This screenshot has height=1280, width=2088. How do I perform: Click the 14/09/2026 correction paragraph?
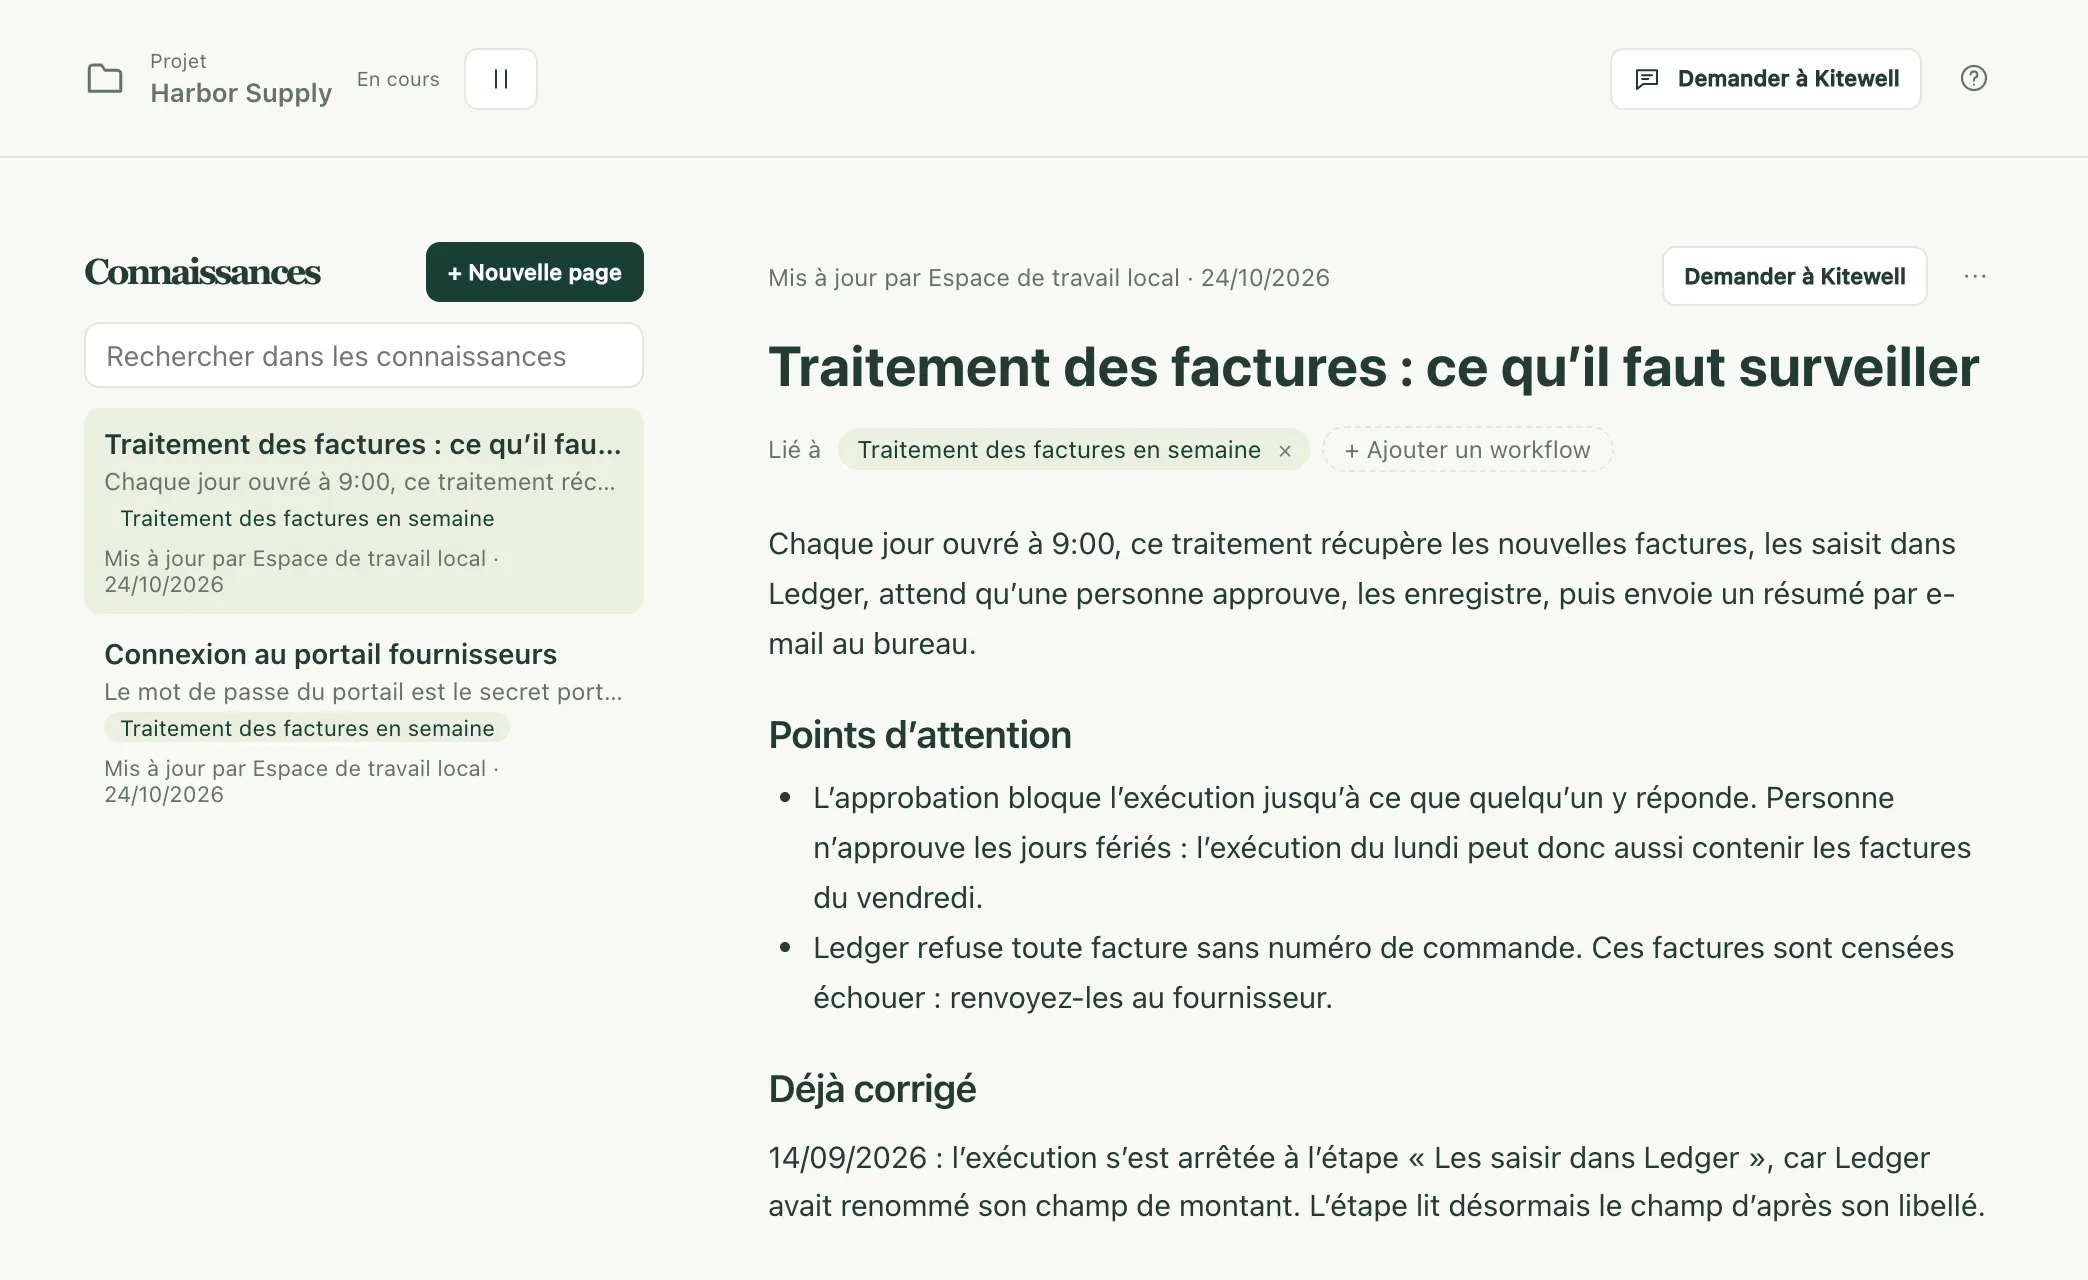tap(1376, 1181)
